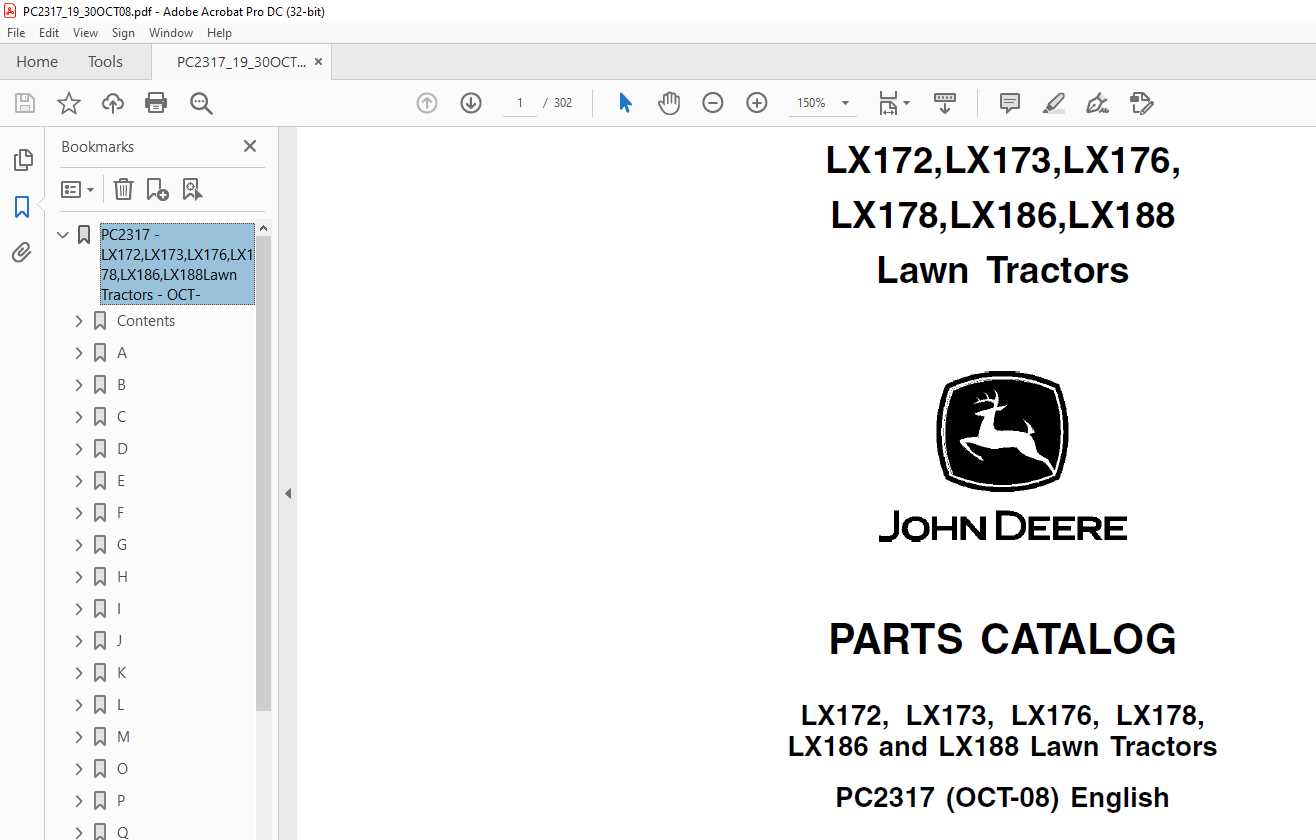Screen dimensions: 1316x840
Task: Find current bookmark icon
Action: pyautogui.click(x=192, y=189)
